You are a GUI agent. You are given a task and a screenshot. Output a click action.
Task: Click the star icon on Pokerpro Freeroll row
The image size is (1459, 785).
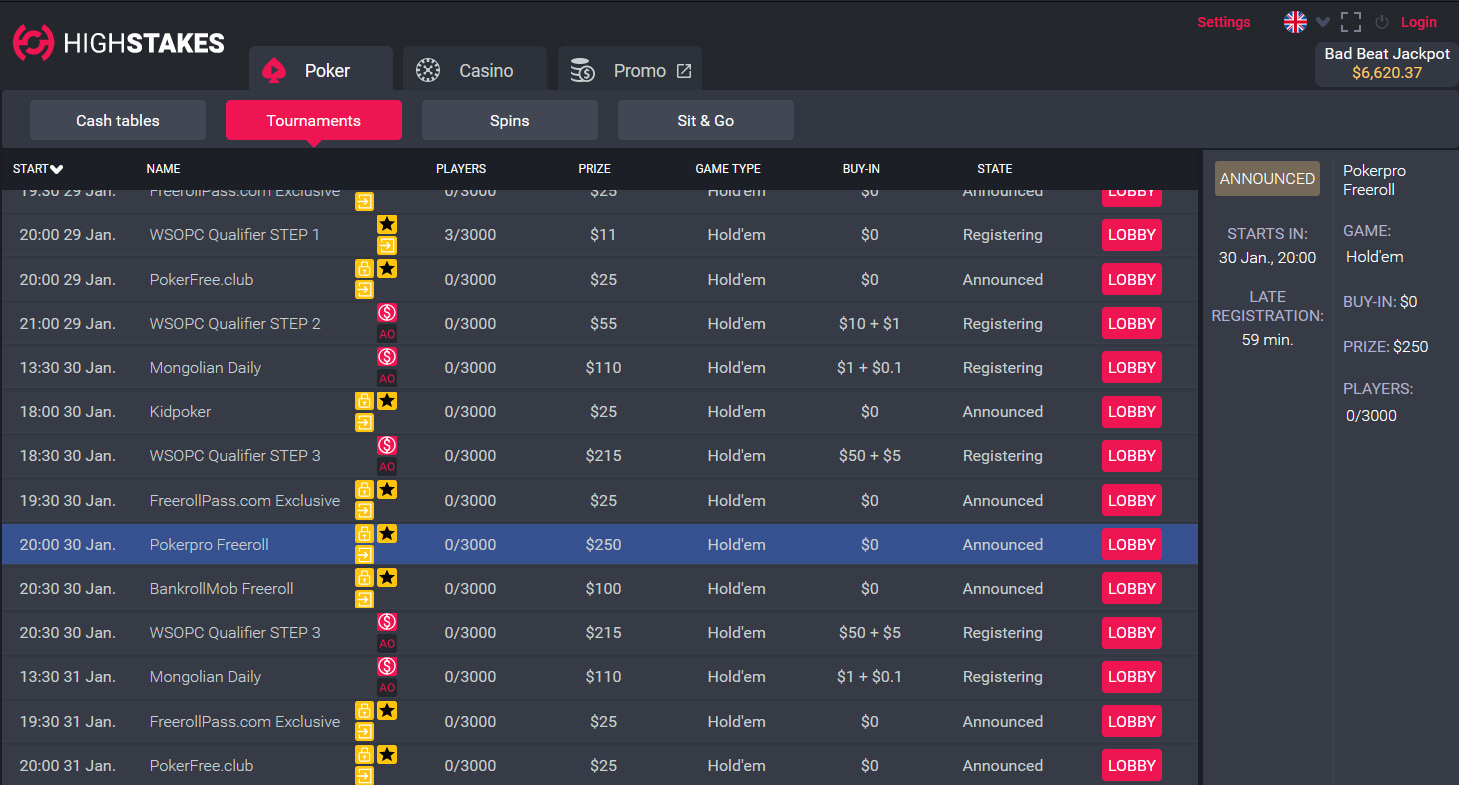click(x=387, y=534)
